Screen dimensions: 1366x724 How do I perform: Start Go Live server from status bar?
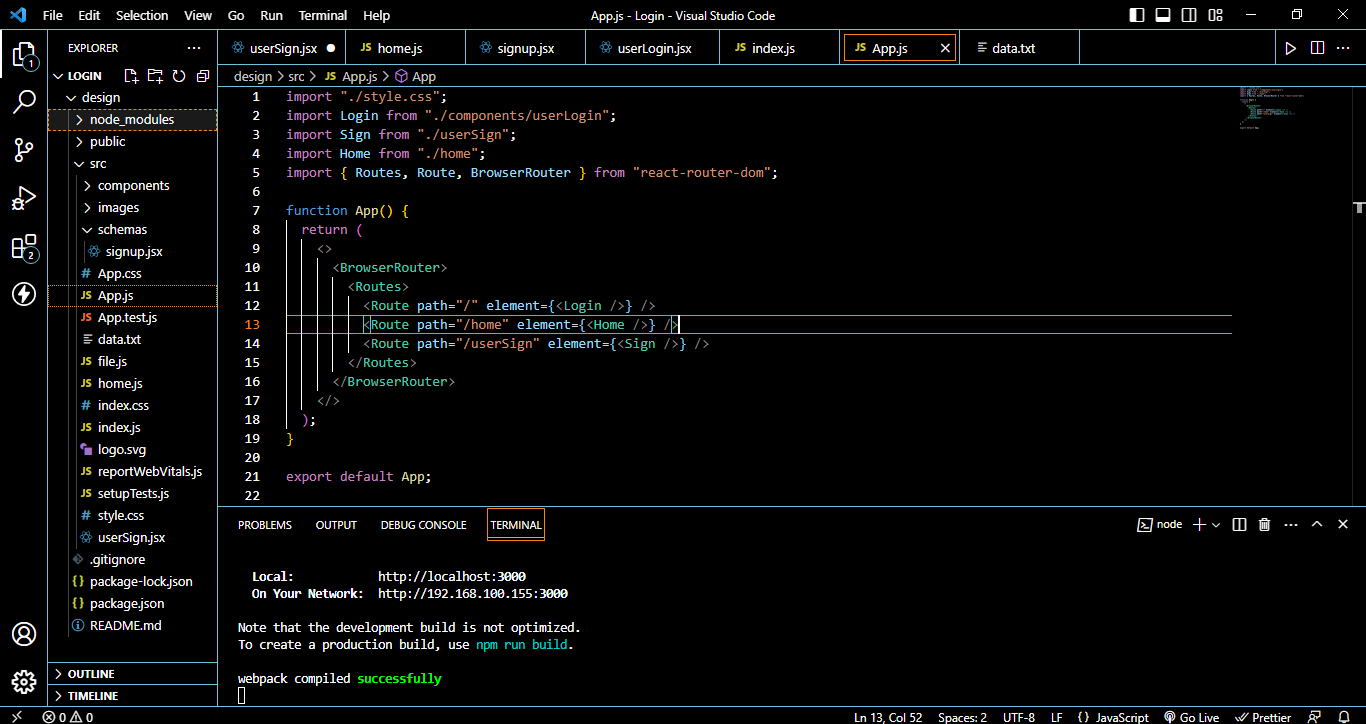[x=1192, y=717]
